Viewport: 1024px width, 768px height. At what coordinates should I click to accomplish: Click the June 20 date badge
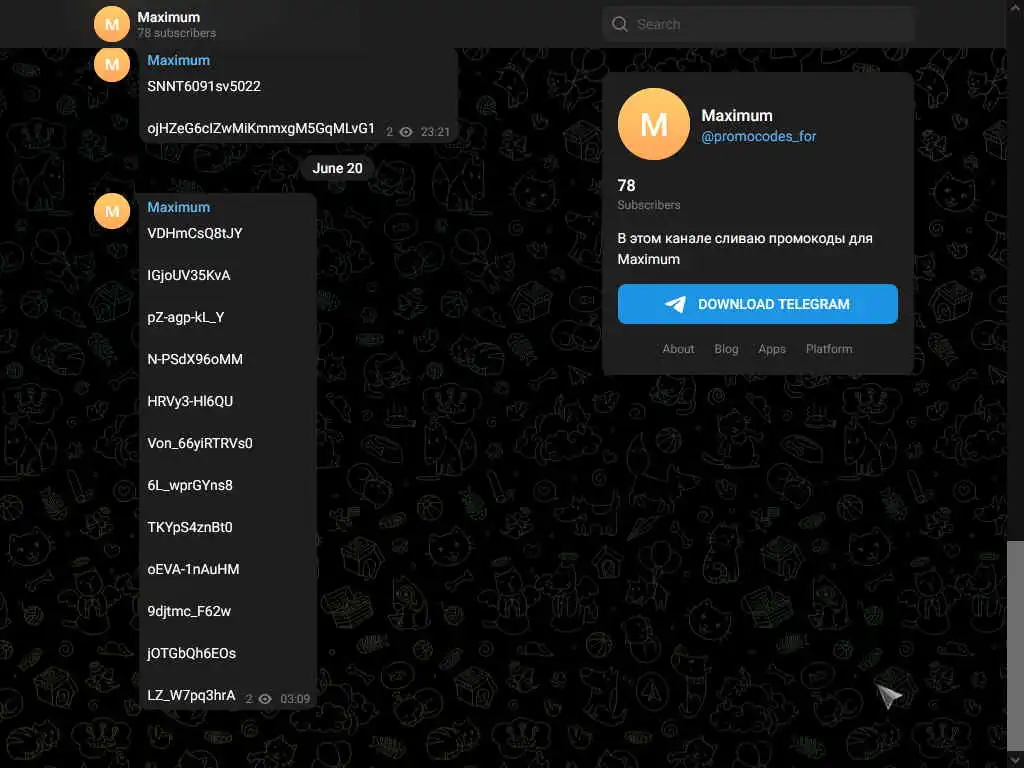(337, 168)
